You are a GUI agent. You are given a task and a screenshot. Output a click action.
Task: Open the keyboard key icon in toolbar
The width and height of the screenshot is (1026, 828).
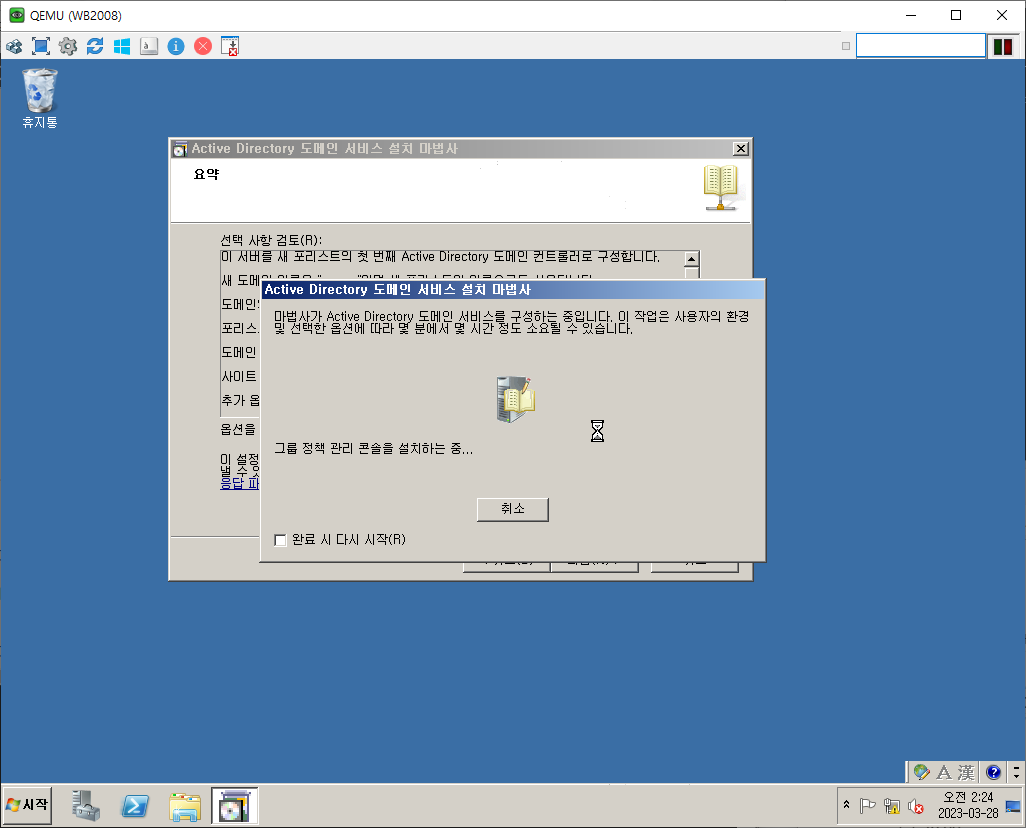click(x=149, y=46)
